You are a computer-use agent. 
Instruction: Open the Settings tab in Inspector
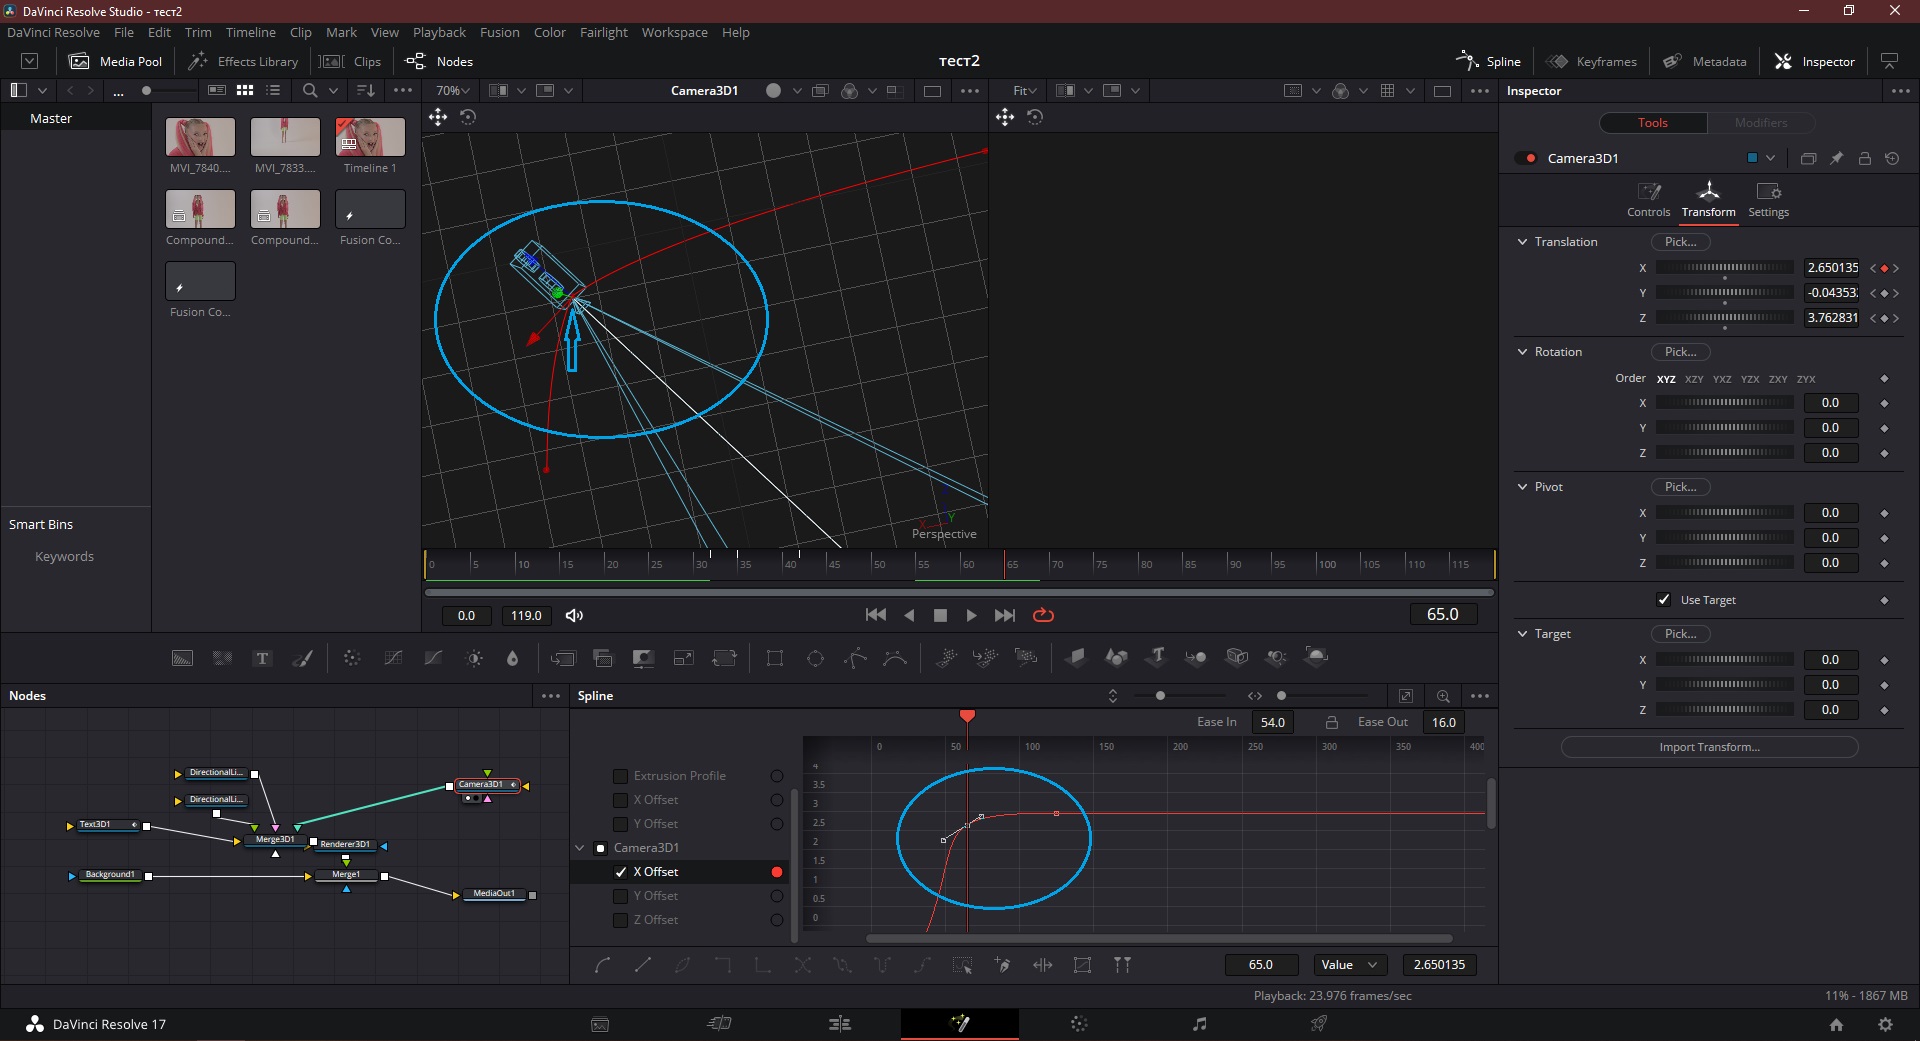(1768, 199)
